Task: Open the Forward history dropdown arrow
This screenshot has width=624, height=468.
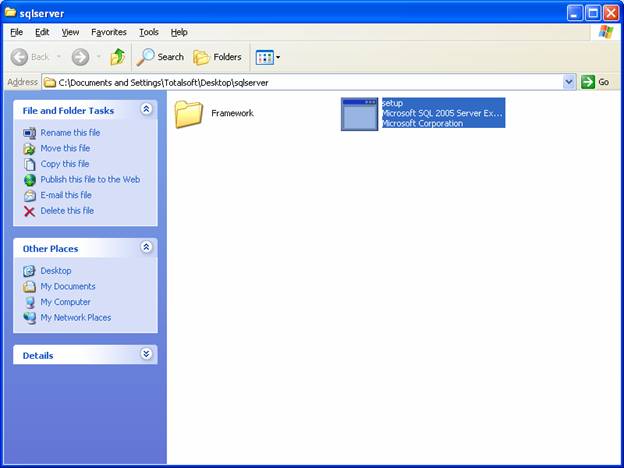Action: coord(99,57)
